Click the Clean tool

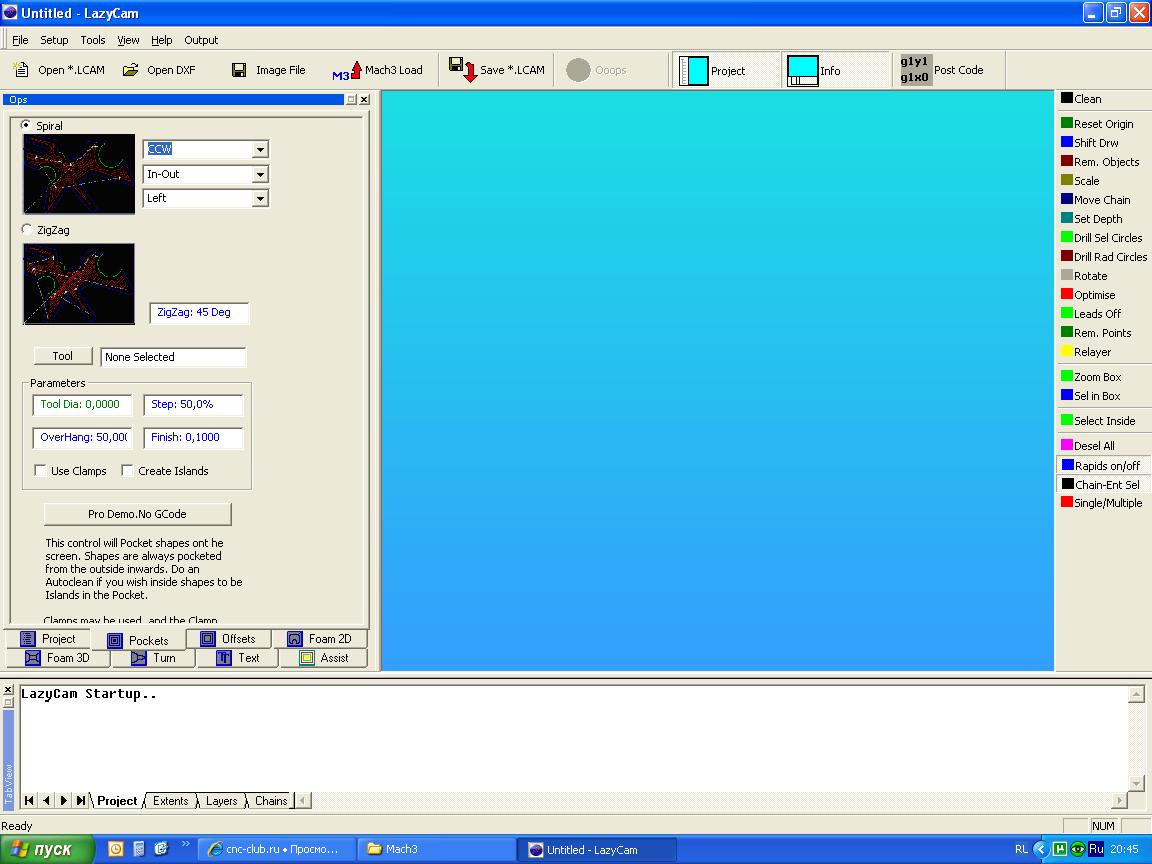click(1081, 98)
